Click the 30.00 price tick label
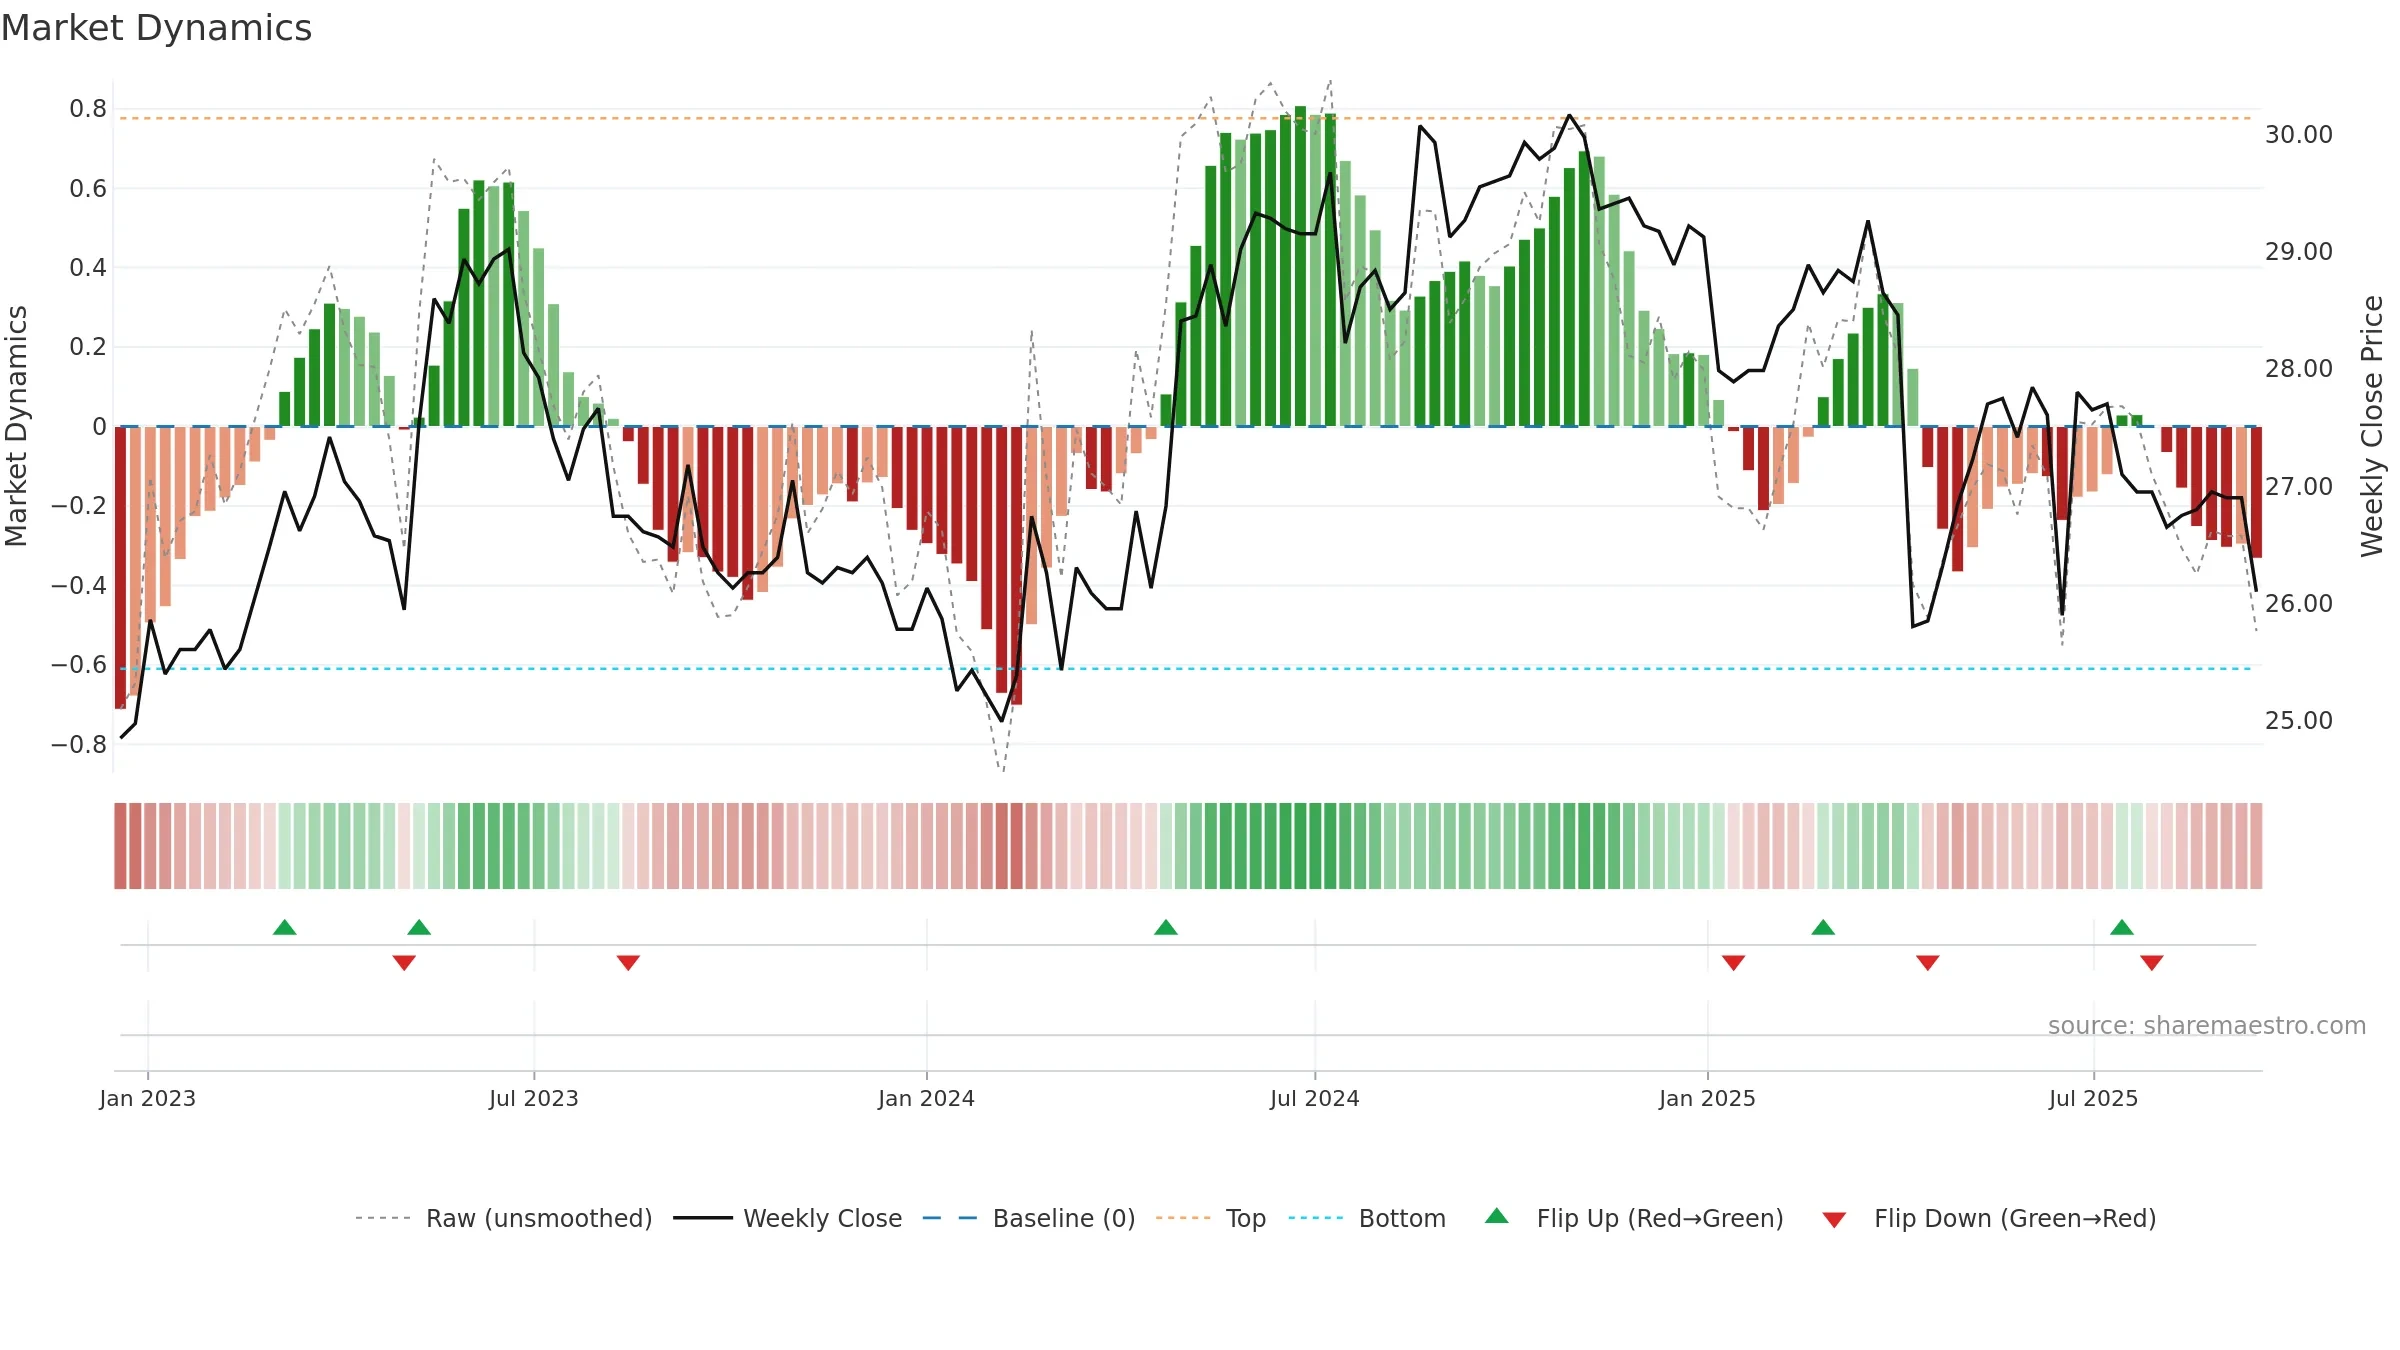2400x1350 pixels. point(2299,134)
